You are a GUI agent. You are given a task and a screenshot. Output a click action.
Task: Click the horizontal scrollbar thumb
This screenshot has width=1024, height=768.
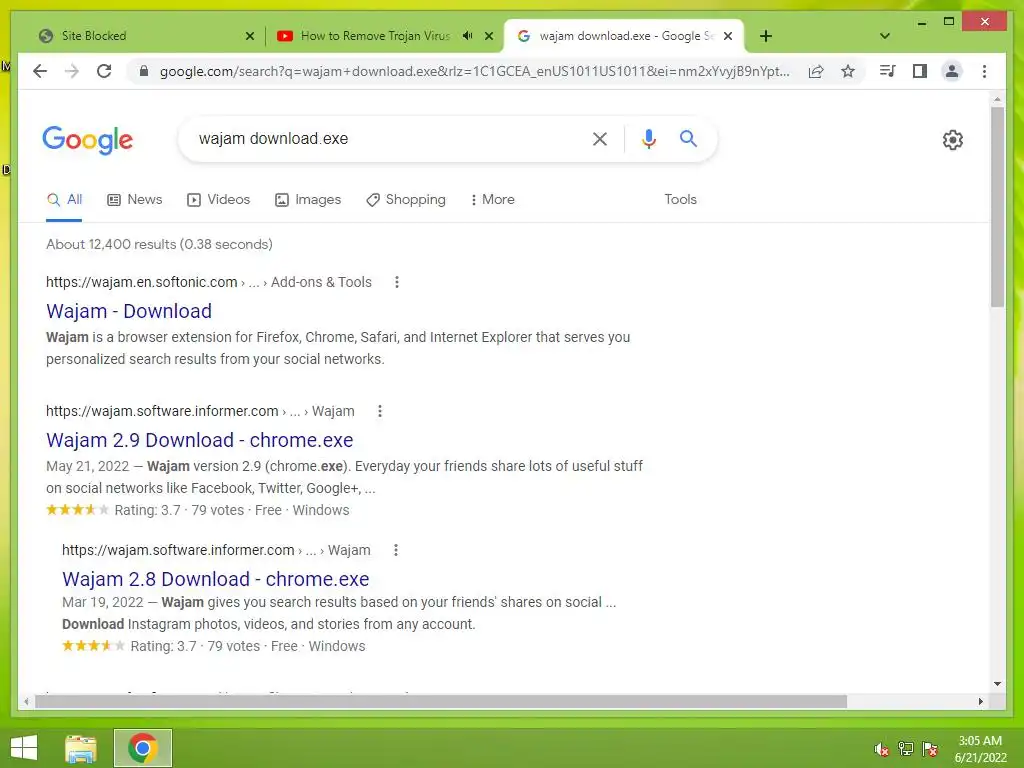click(x=441, y=701)
